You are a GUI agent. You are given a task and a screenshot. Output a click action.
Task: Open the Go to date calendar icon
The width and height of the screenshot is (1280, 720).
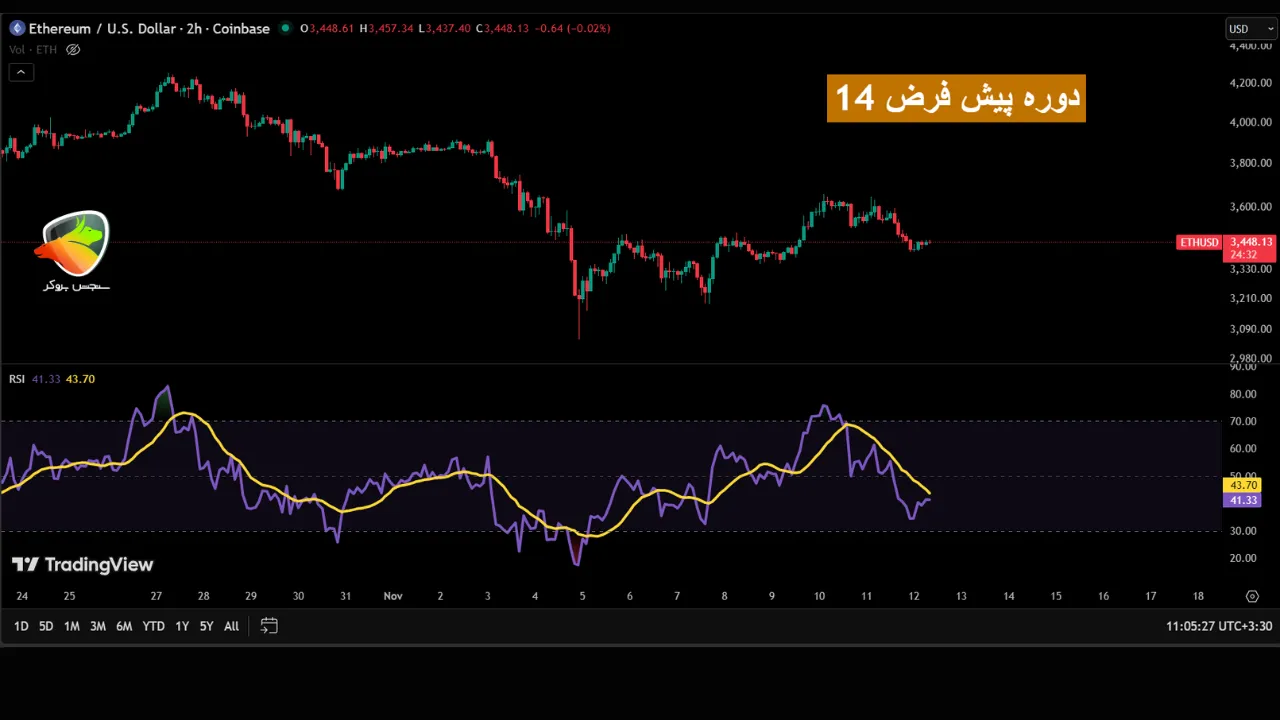[268, 626]
